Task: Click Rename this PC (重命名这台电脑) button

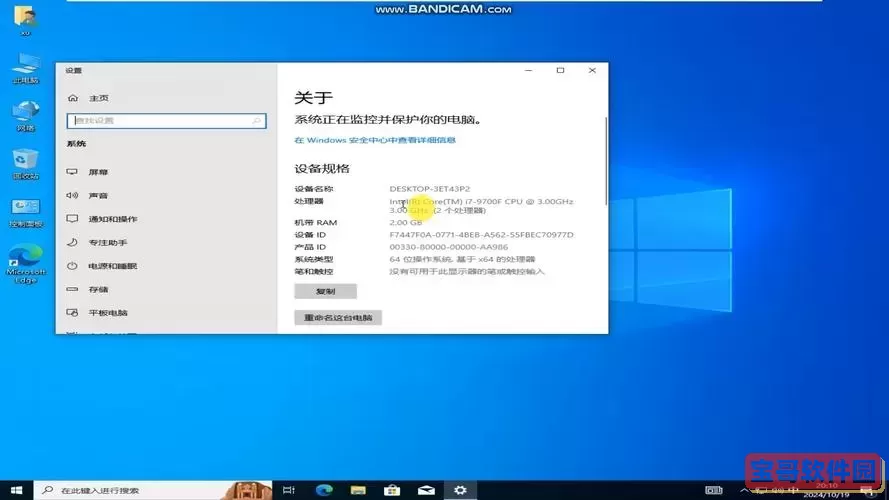Action: point(338,317)
